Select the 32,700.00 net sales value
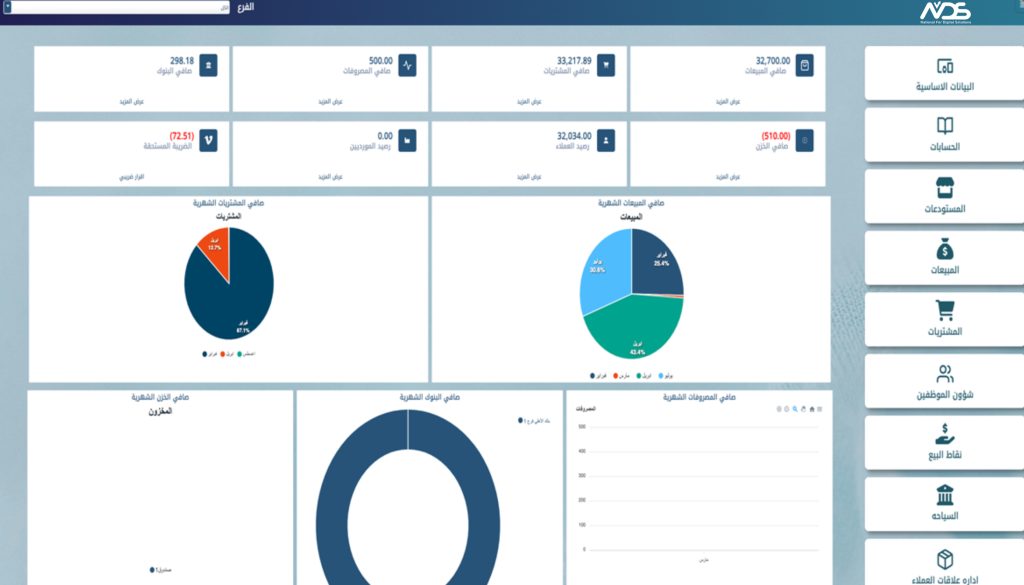 click(x=773, y=61)
